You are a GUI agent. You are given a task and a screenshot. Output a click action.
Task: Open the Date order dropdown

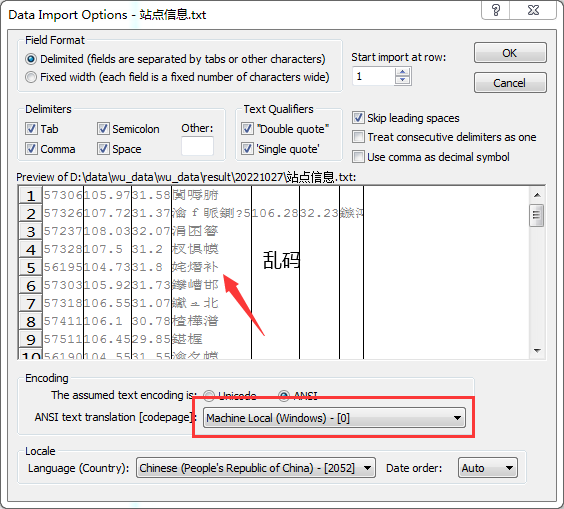(488, 468)
